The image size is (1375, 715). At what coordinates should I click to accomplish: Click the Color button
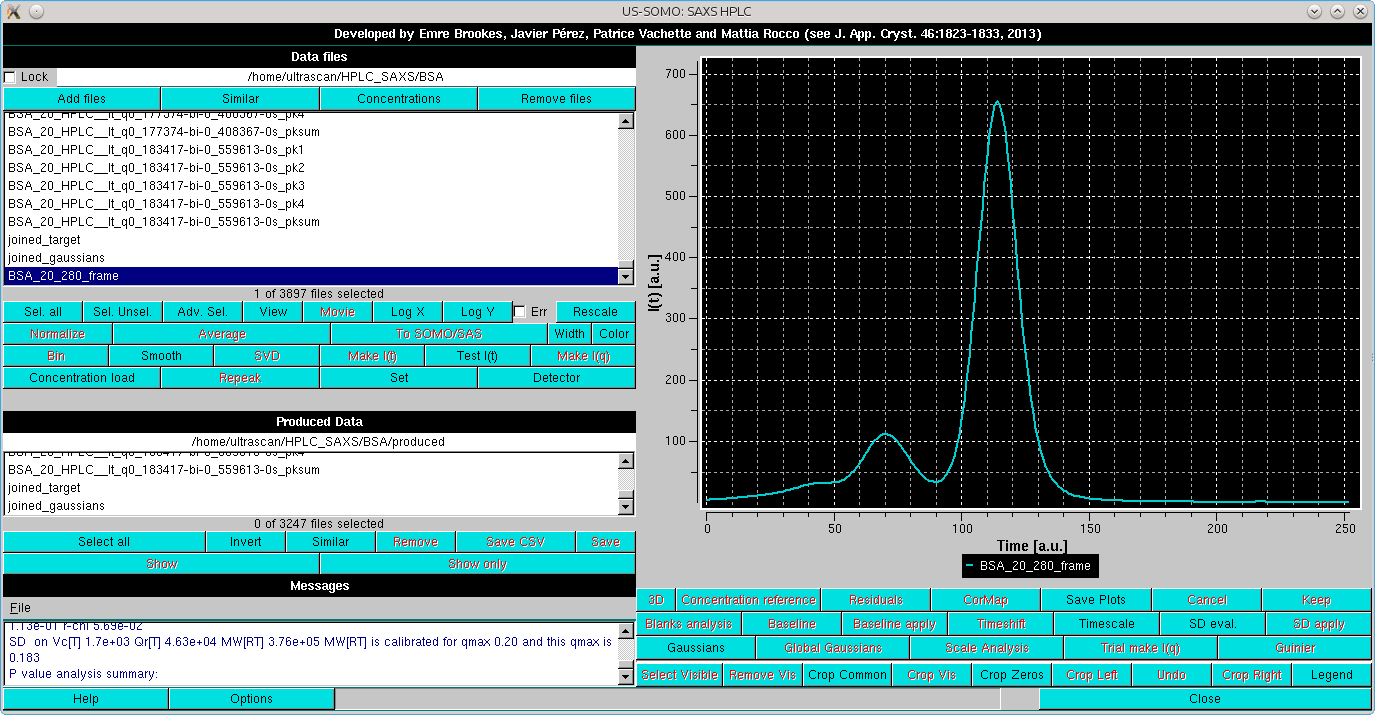click(614, 334)
